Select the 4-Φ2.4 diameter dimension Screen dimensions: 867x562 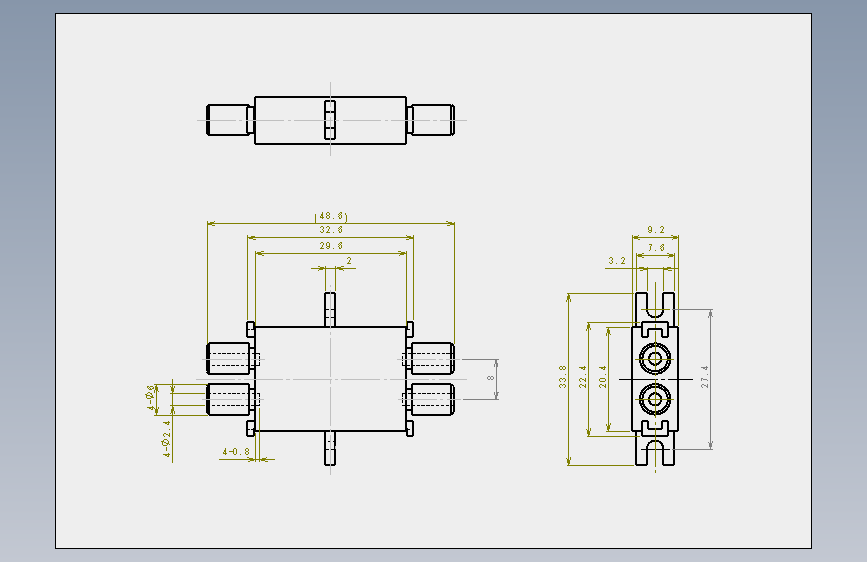[x=166, y=439]
